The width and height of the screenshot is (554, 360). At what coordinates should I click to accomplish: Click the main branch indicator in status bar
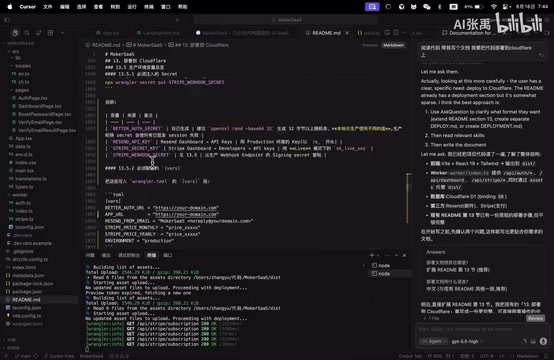point(23,356)
